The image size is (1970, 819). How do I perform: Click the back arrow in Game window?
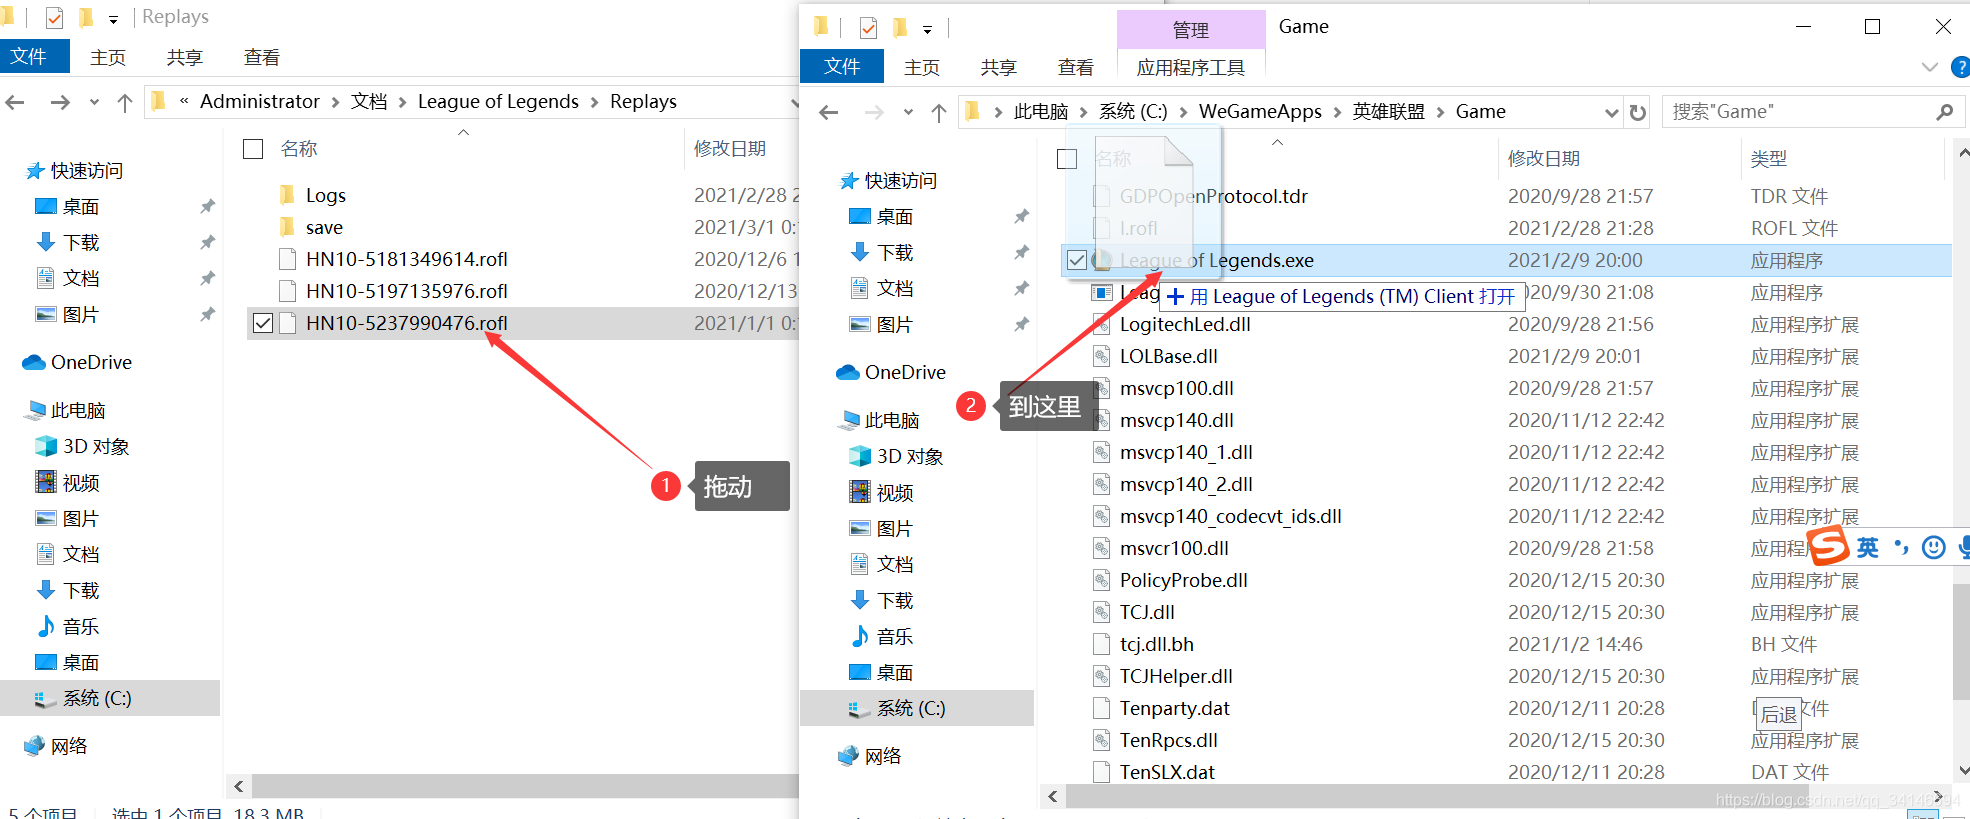829,112
